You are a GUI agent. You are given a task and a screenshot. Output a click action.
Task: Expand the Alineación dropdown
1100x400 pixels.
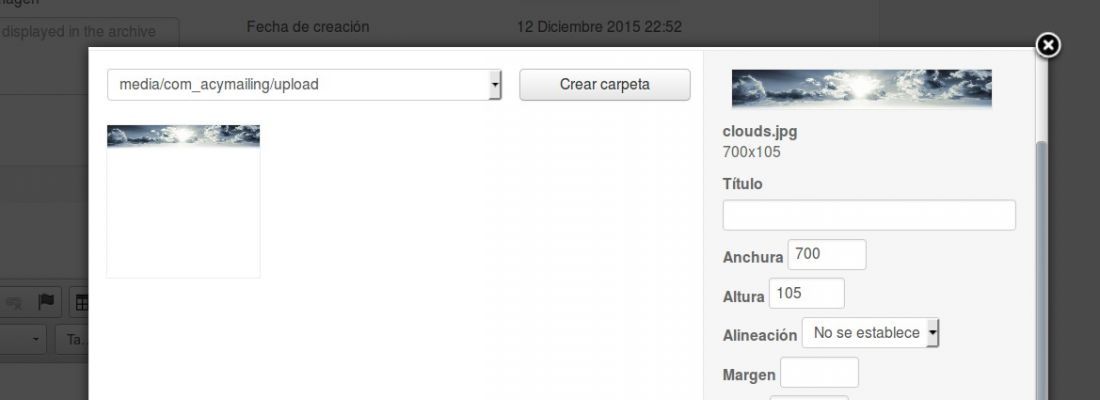click(x=871, y=333)
